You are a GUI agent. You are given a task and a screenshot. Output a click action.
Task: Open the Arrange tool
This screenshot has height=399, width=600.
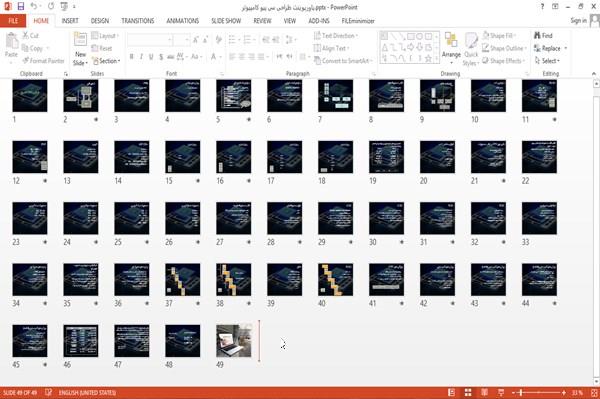451,46
